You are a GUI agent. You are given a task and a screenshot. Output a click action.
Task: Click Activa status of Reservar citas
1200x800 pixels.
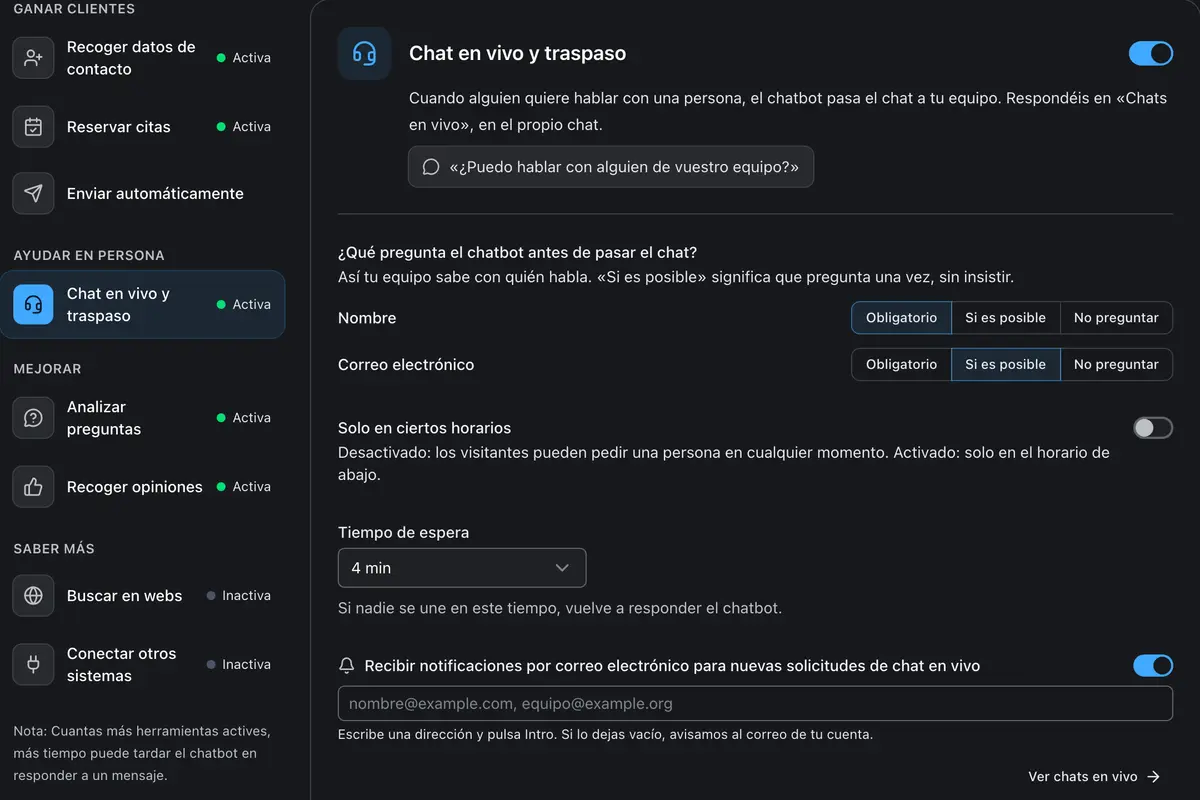click(x=244, y=127)
